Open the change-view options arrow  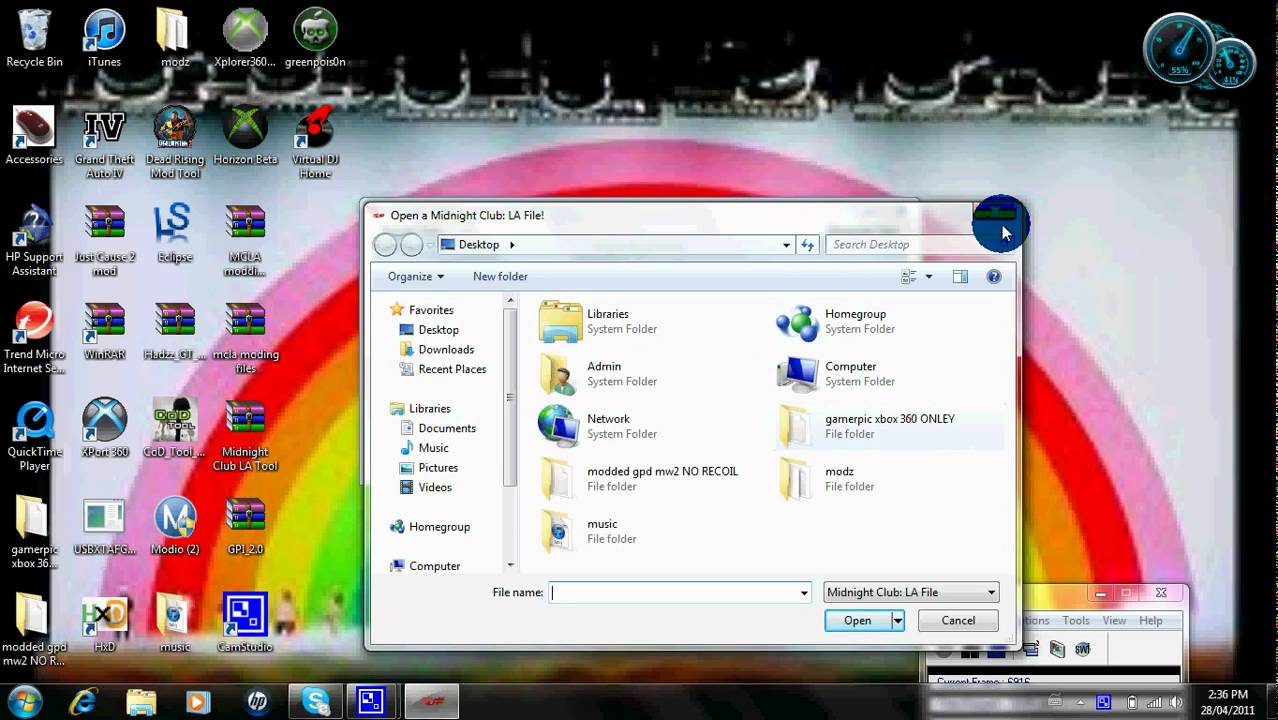pyautogui.click(x=929, y=277)
